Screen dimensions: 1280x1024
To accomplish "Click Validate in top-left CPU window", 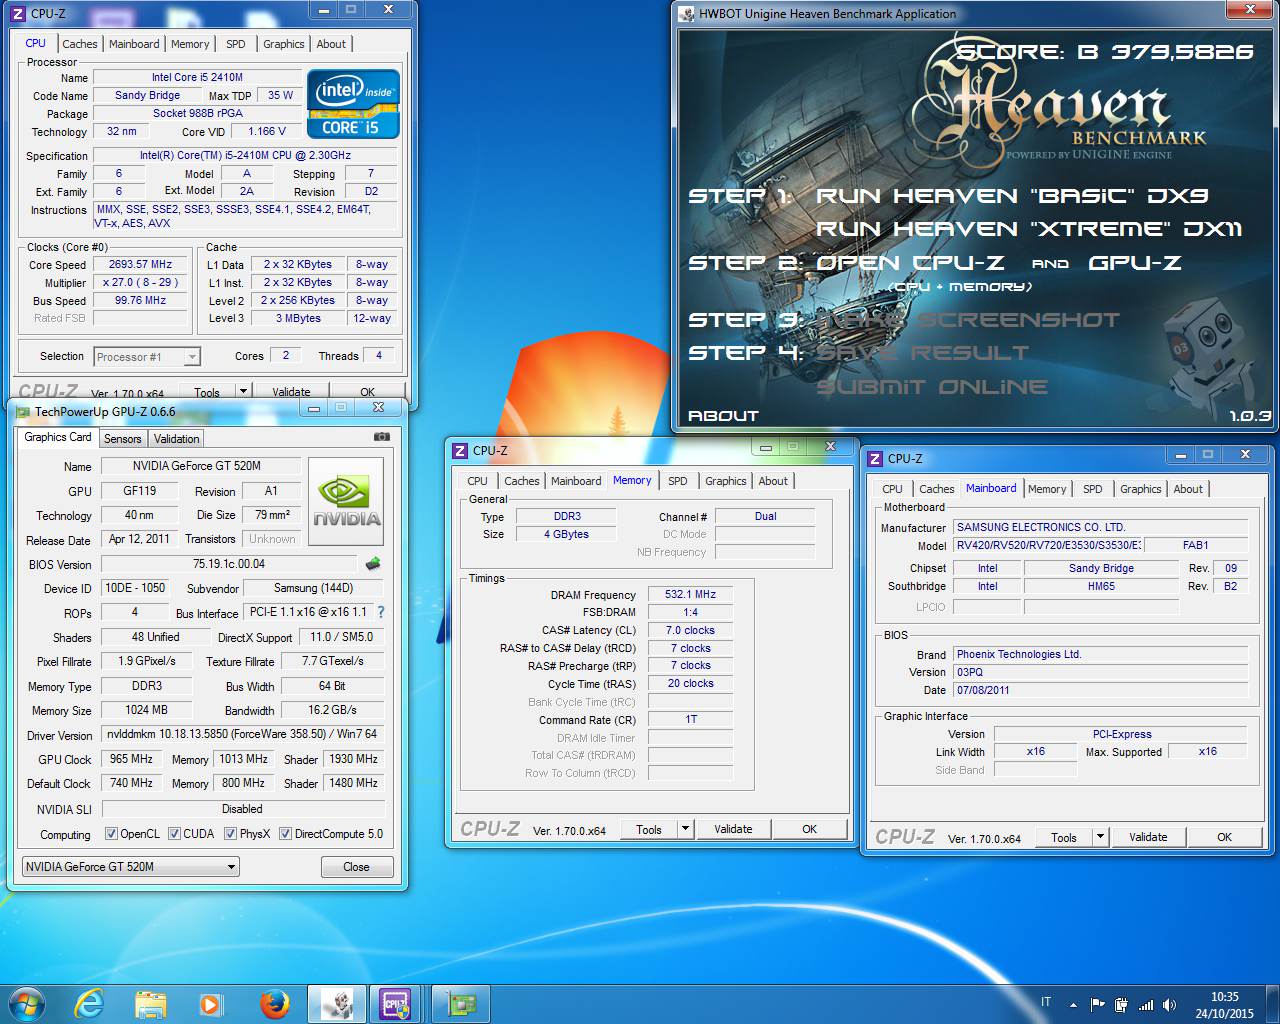I will click(x=291, y=391).
